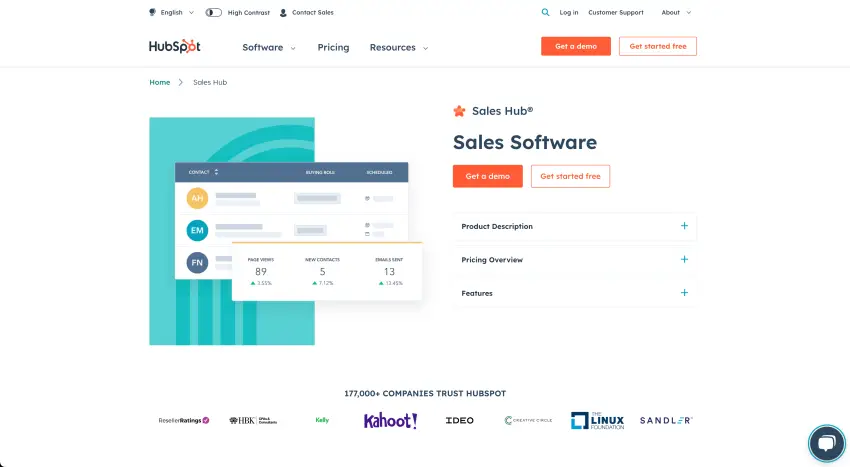The width and height of the screenshot is (850, 467).
Task: Click the header Get started free button
Action: click(x=658, y=46)
